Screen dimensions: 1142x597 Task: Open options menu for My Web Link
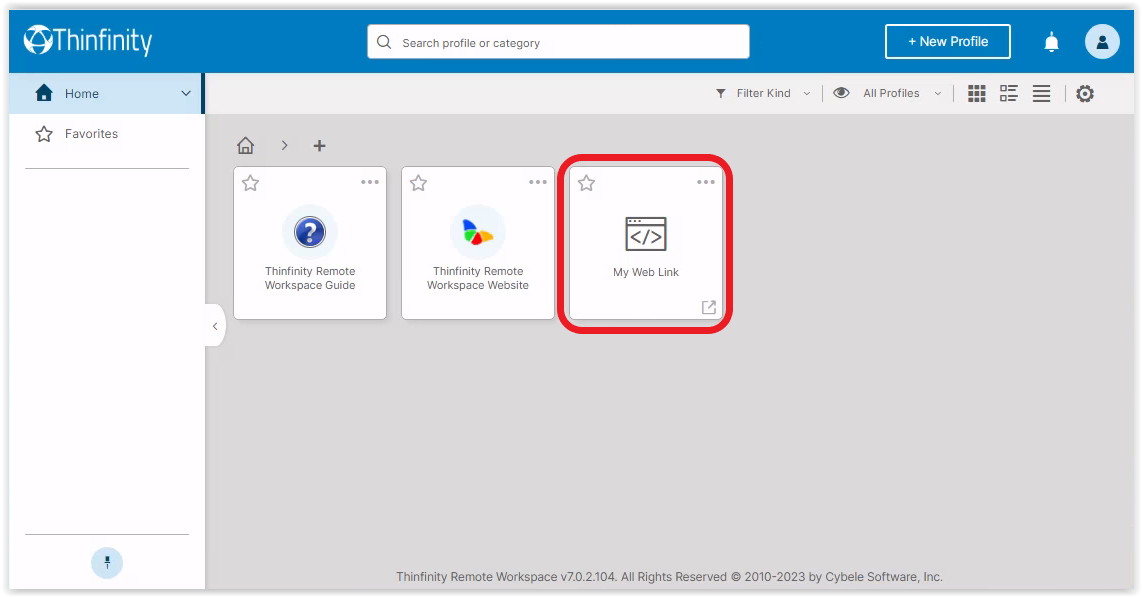pos(706,182)
